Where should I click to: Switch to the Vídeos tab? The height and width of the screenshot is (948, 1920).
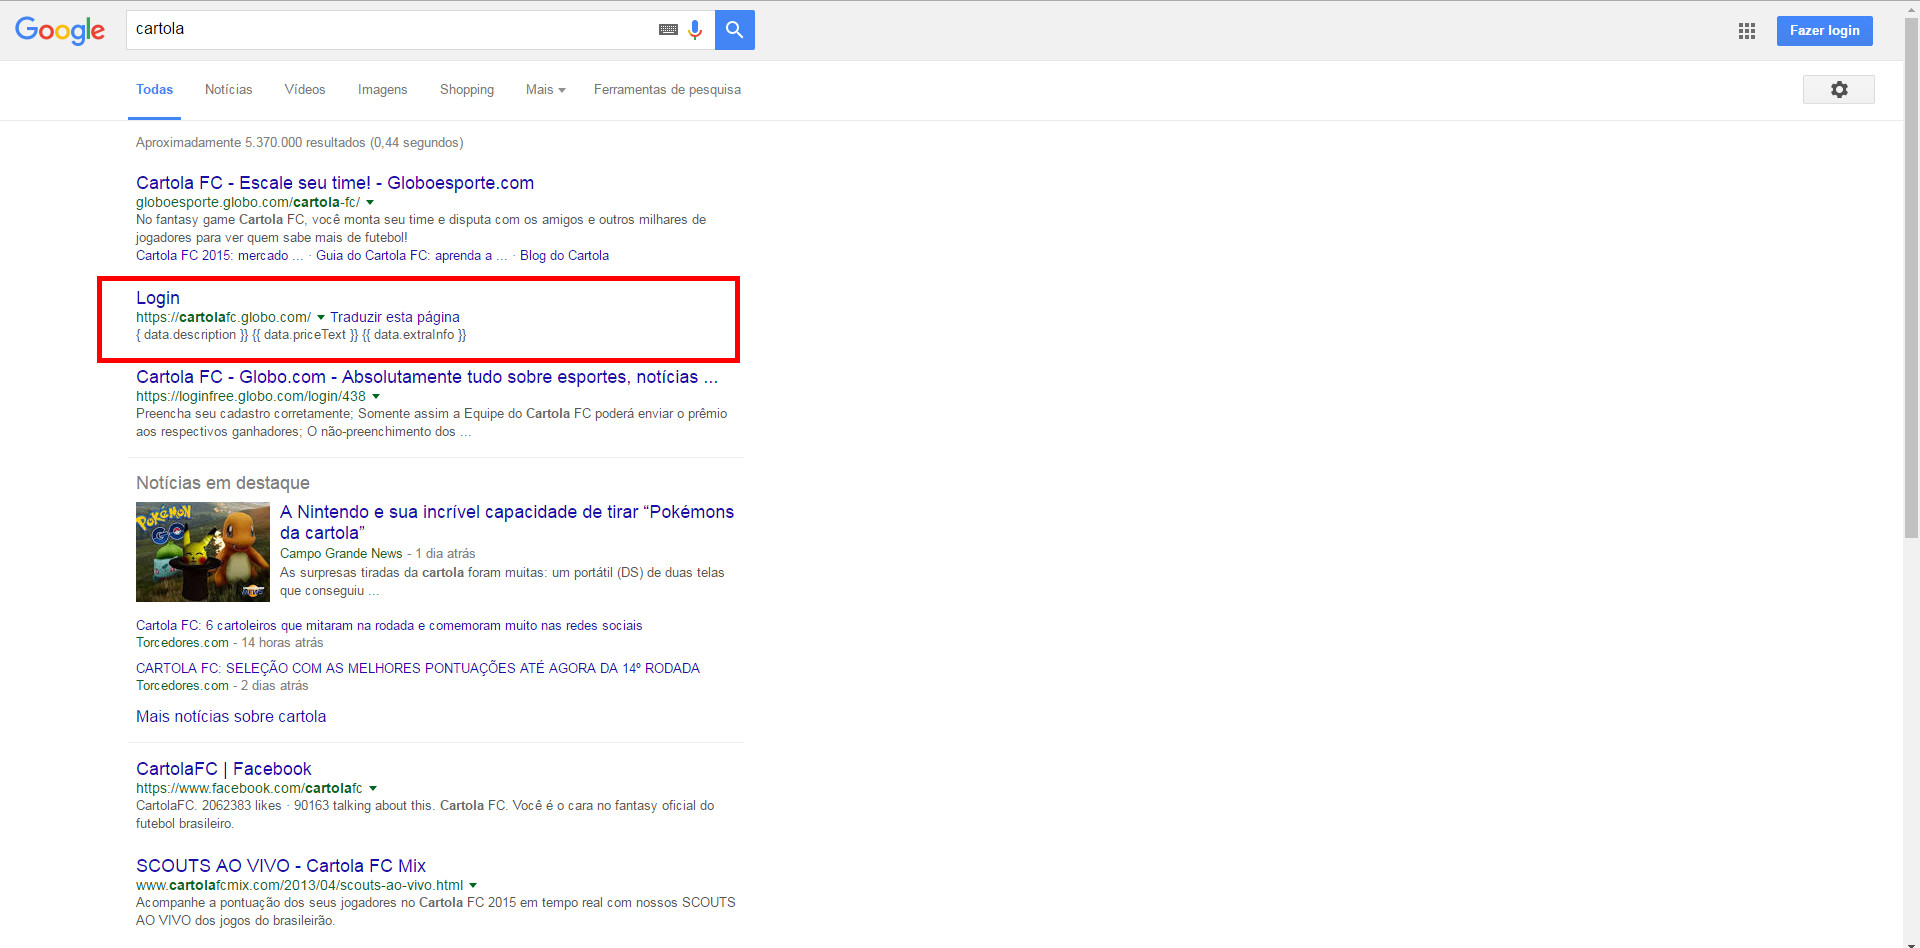coord(305,90)
